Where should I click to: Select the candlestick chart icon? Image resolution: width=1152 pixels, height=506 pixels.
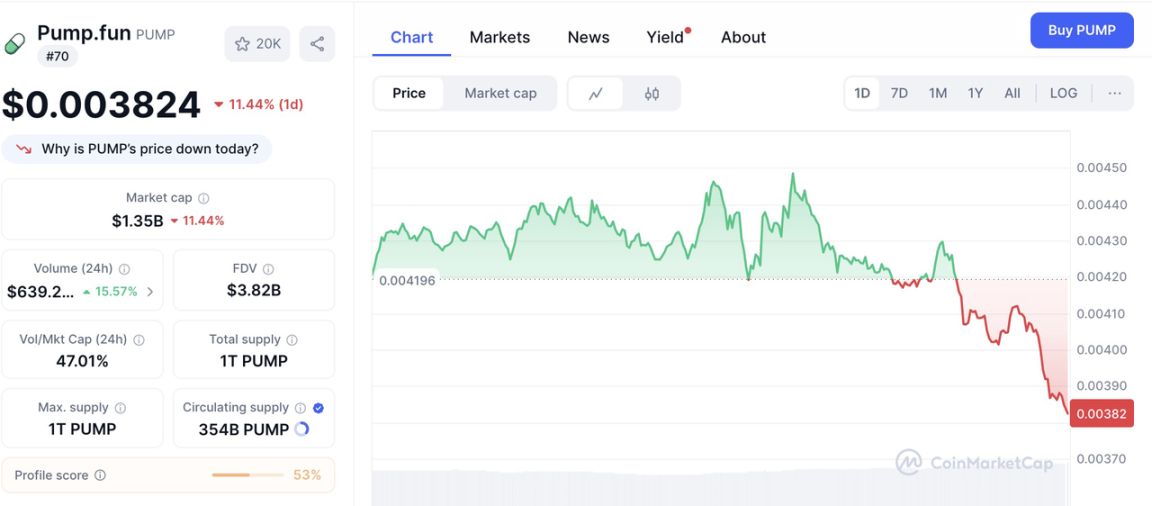click(652, 93)
